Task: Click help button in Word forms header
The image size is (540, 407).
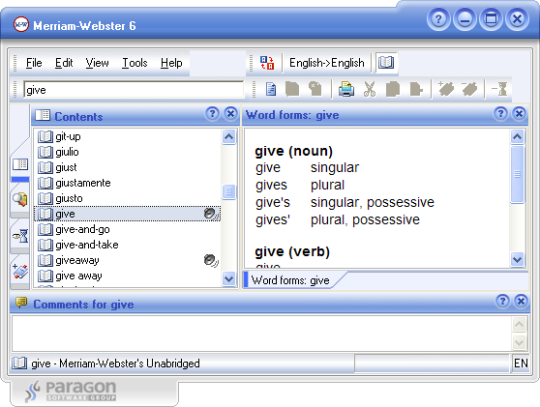Action: point(500,113)
